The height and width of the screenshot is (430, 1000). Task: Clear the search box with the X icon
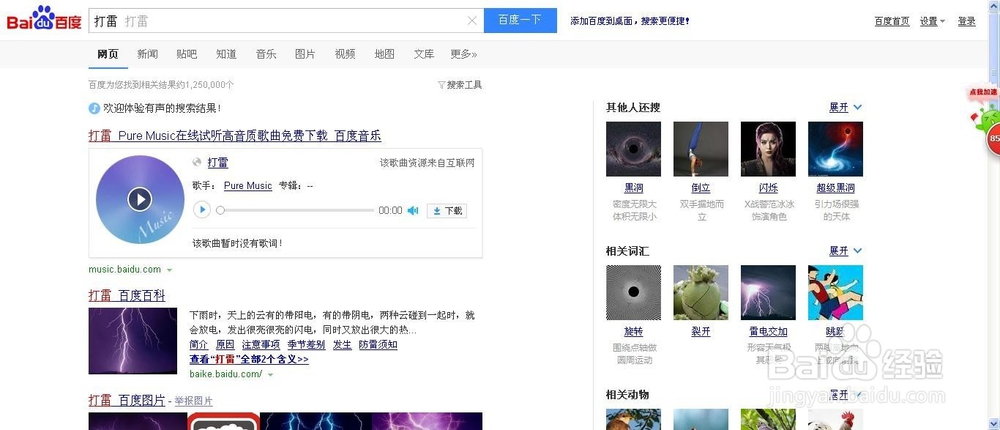click(x=472, y=20)
